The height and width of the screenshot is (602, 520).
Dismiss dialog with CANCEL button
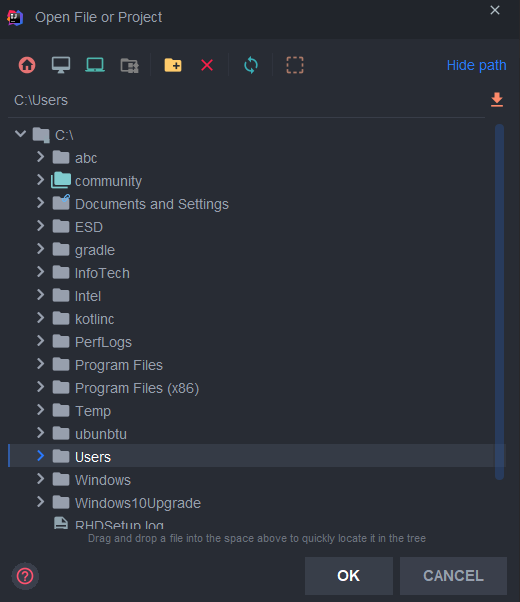(453, 576)
